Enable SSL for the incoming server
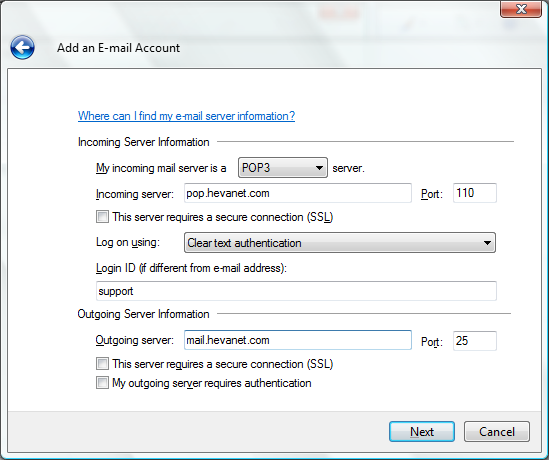549x460 pixels. tap(102, 217)
